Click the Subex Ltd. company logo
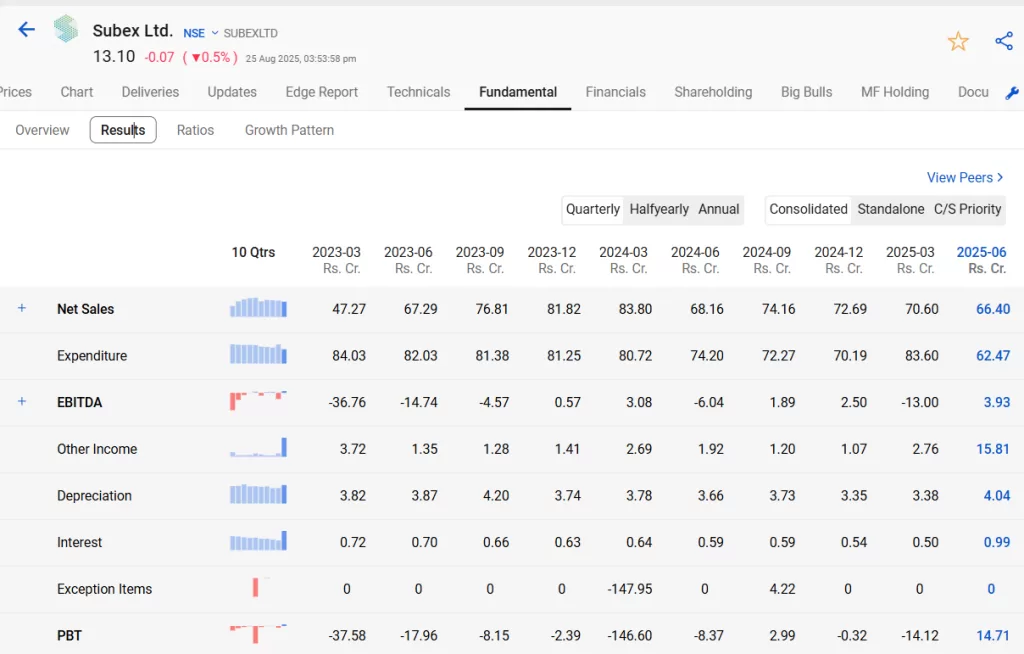Screen dimensions: 1024x654 coord(66,29)
